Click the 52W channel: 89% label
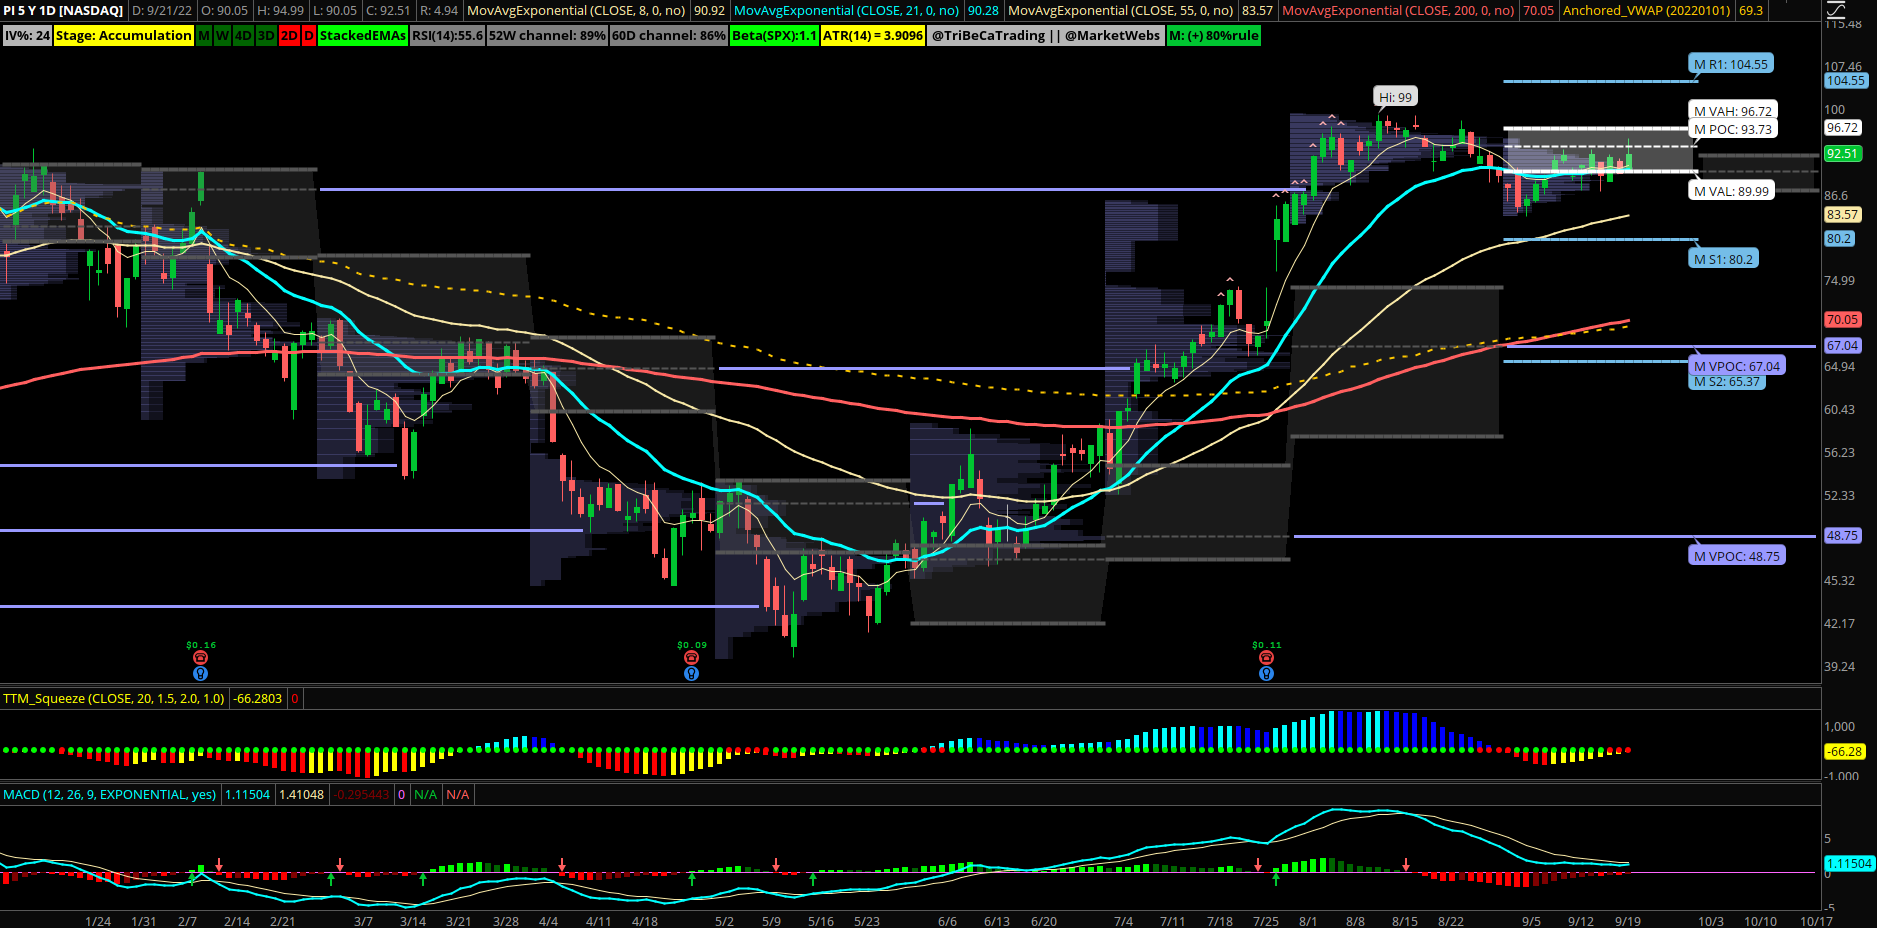Screen dimensions: 1877x928 547,36
